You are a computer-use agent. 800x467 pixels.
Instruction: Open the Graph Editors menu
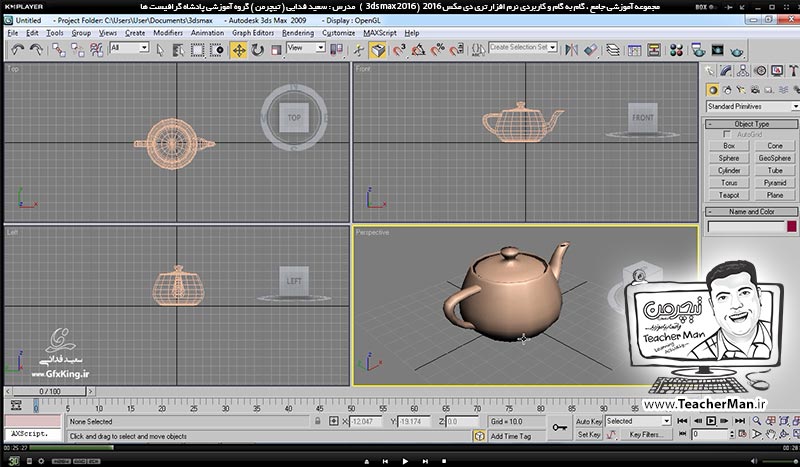click(253, 33)
